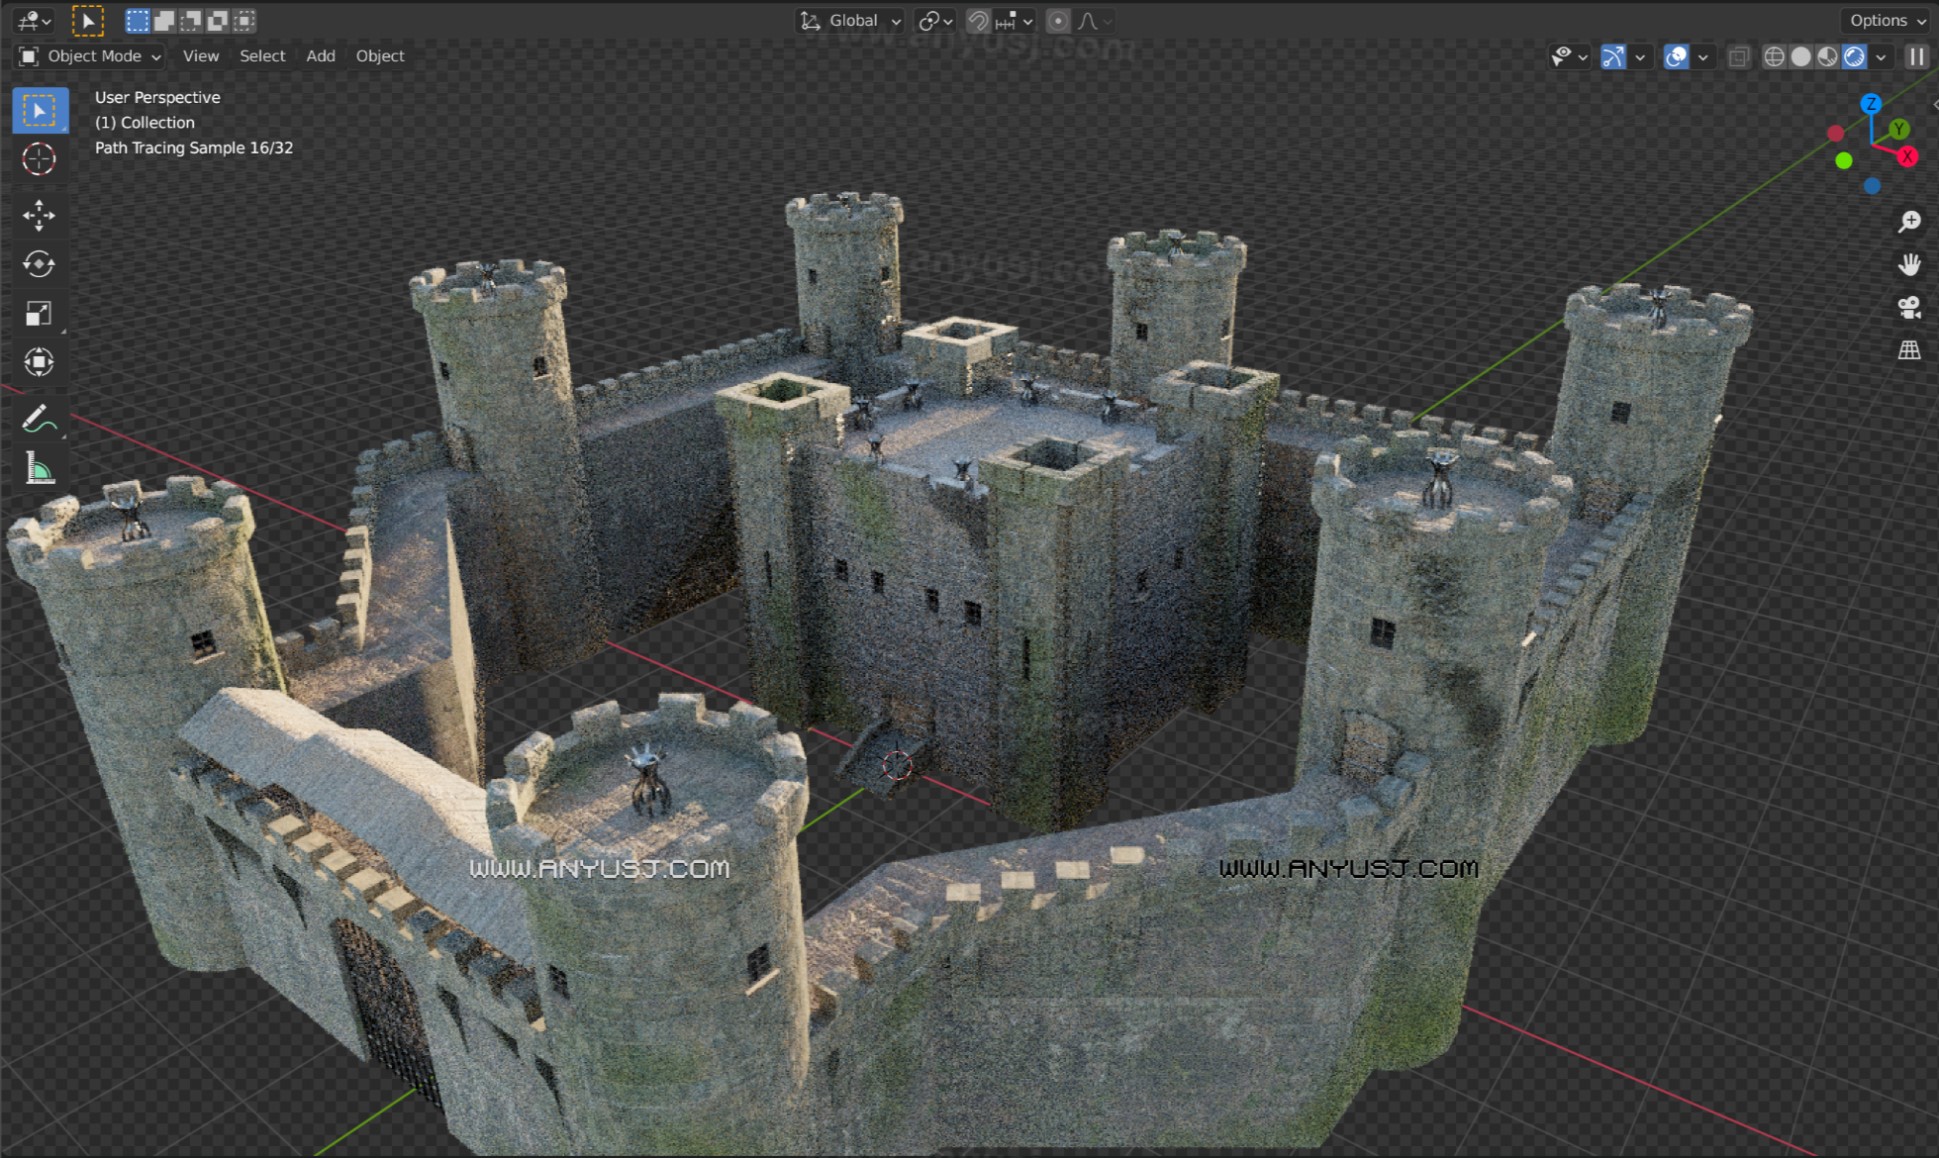Toggle proportional editing

click(x=1058, y=21)
